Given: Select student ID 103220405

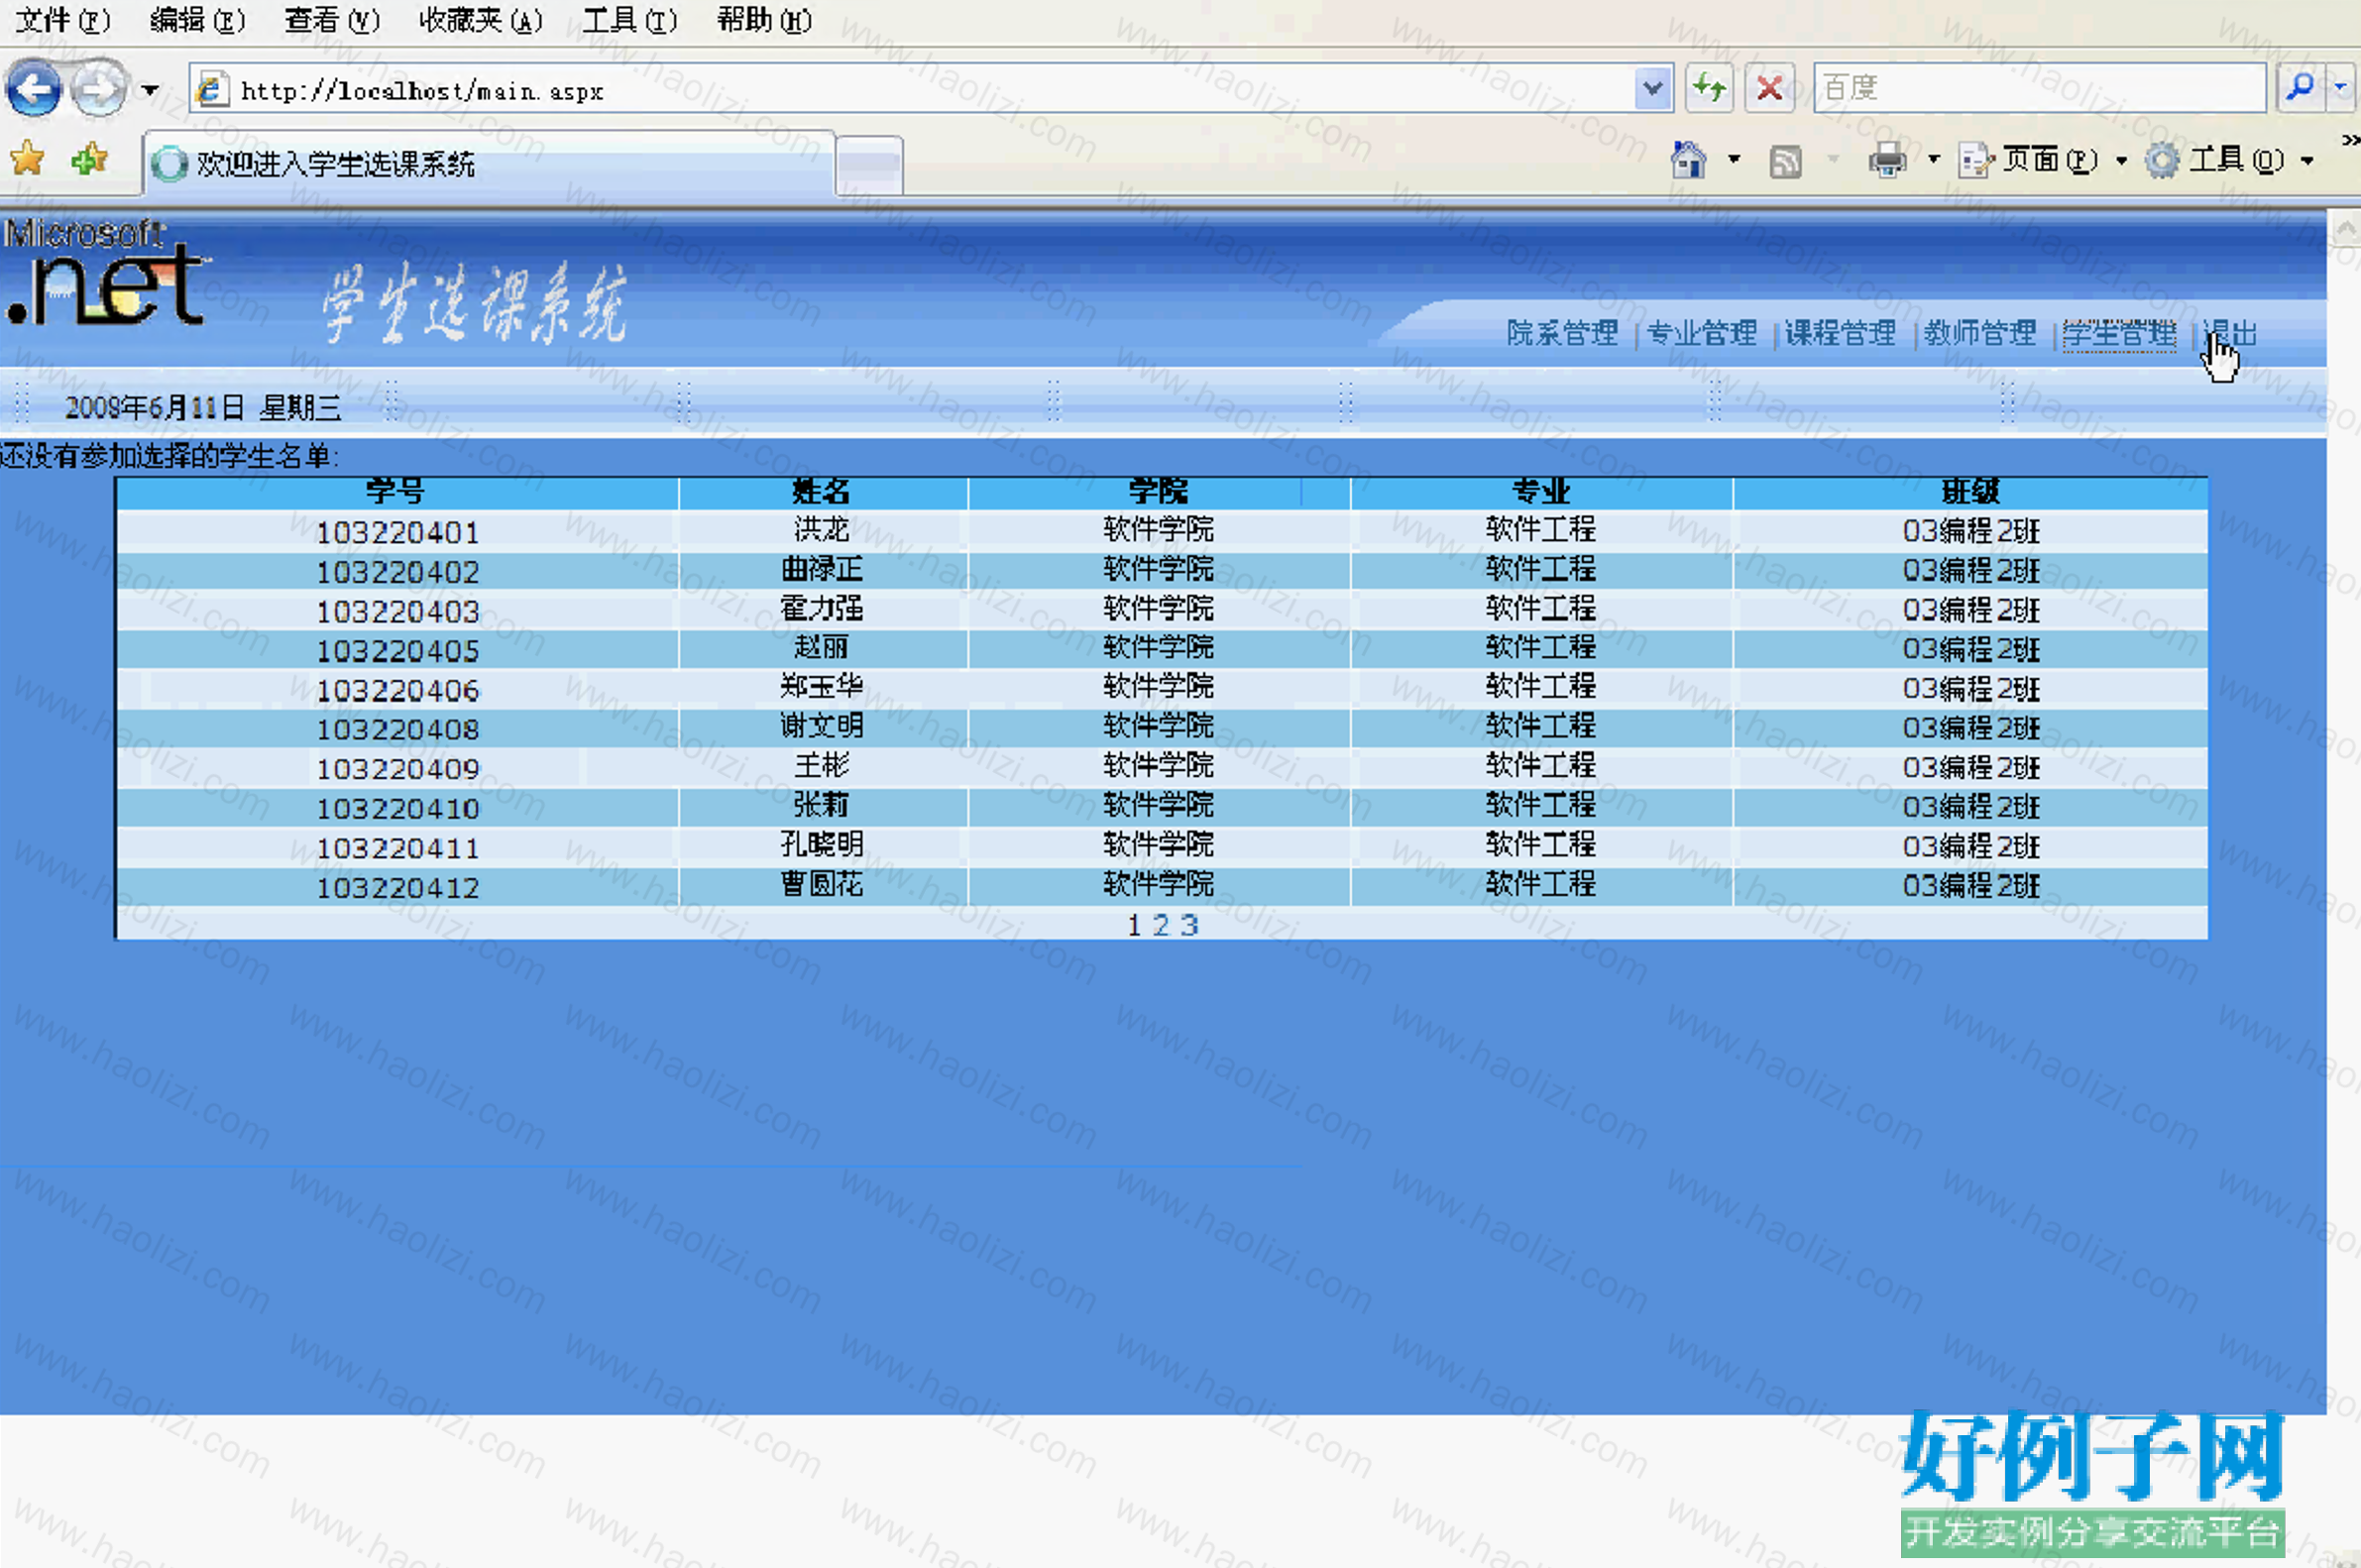Looking at the screenshot, I should pyautogui.click(x=398, y=651).
